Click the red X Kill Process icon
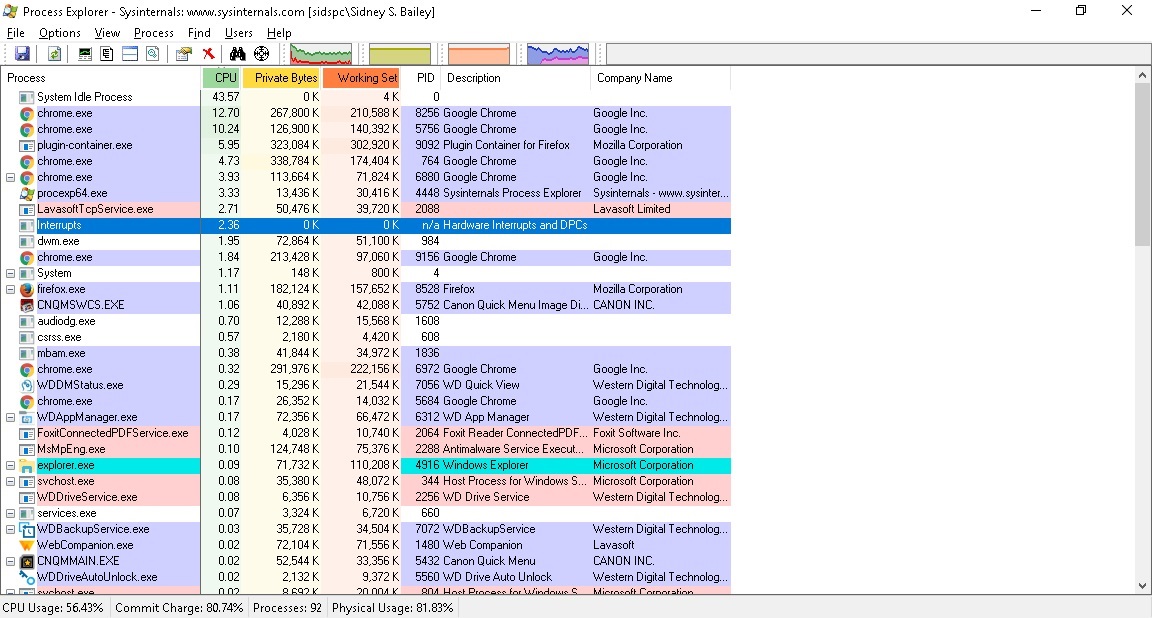 209,54
